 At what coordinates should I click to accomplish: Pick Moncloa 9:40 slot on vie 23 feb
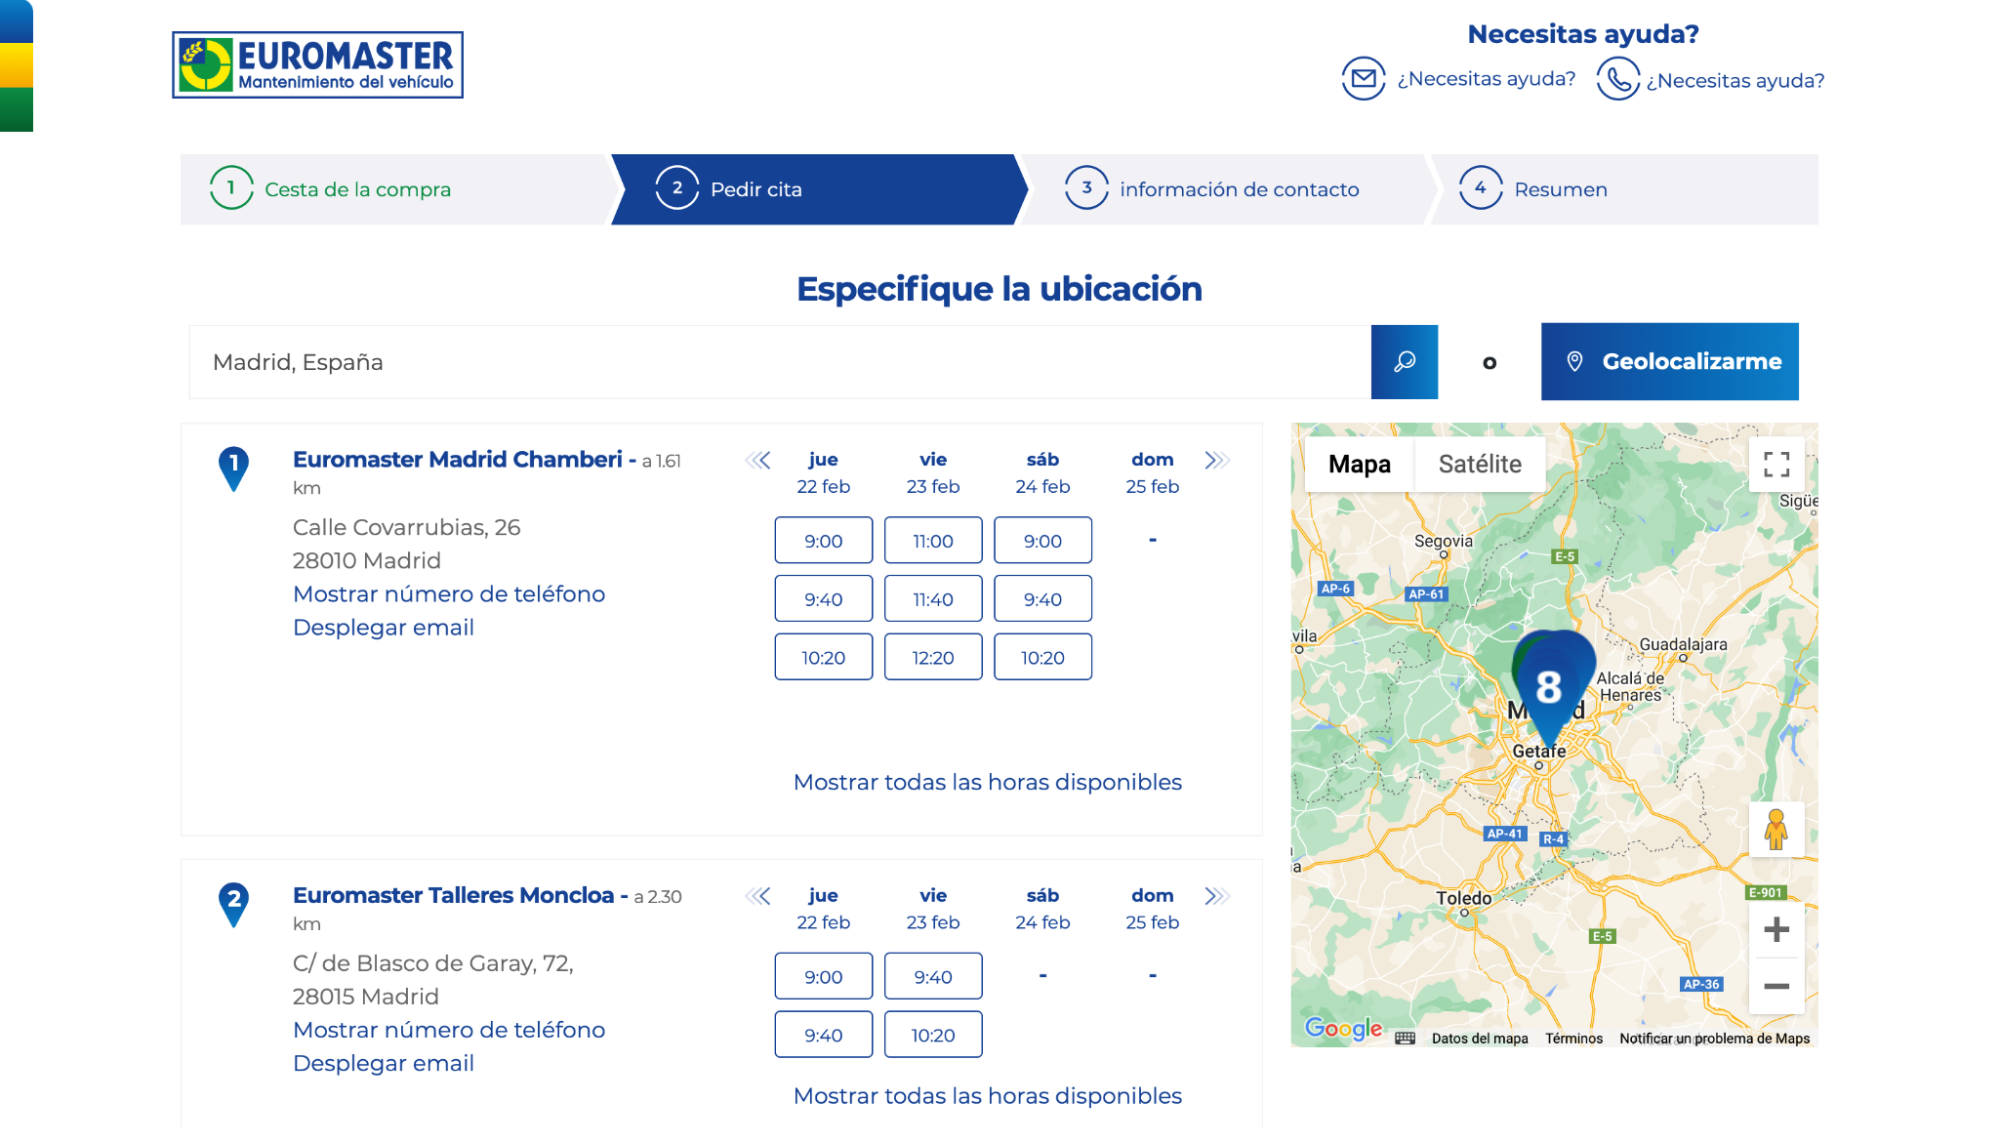(x=933, y=977)
